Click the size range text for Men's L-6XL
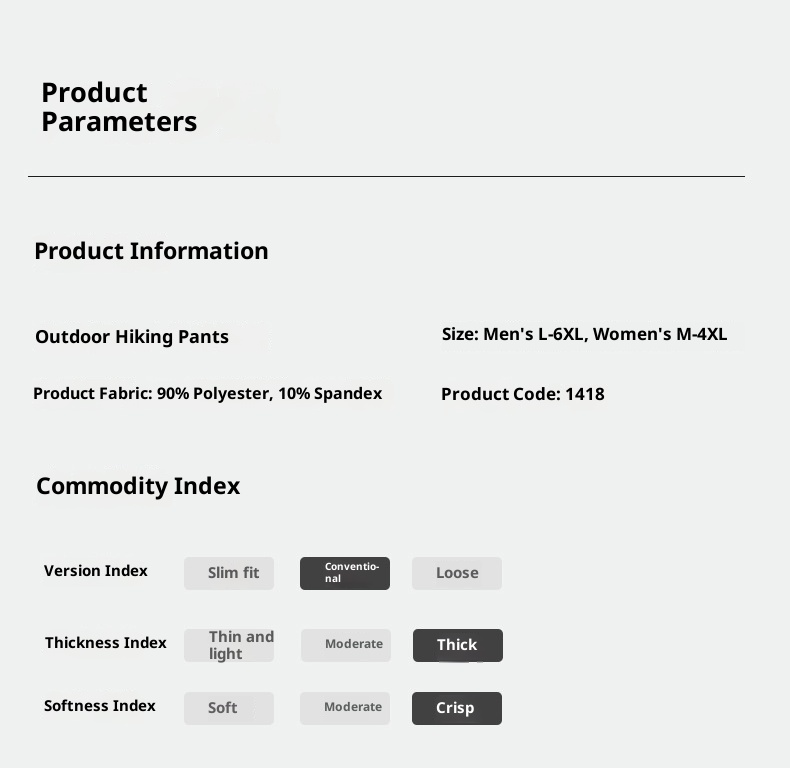The image size is (790, 768). pyautogui.click(x=584, y=334)
